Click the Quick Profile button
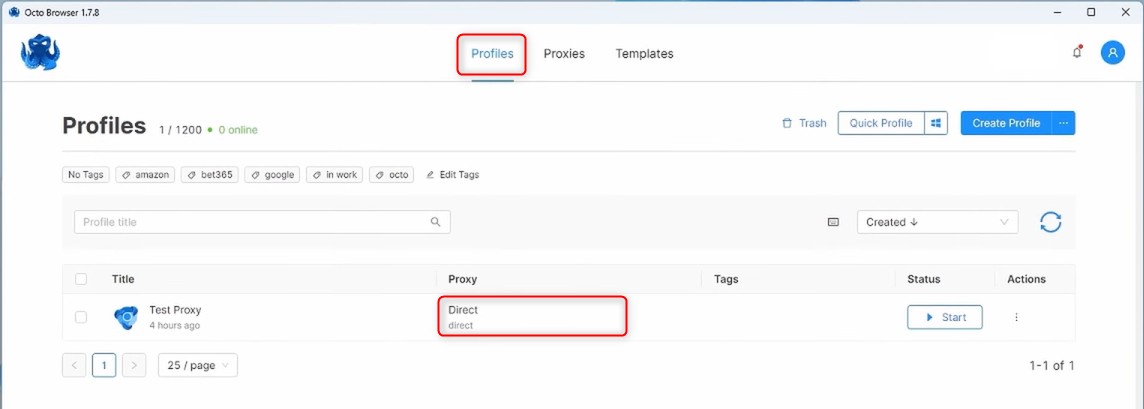Screen dimensions: 1144x409 click(x=881, y=123)
